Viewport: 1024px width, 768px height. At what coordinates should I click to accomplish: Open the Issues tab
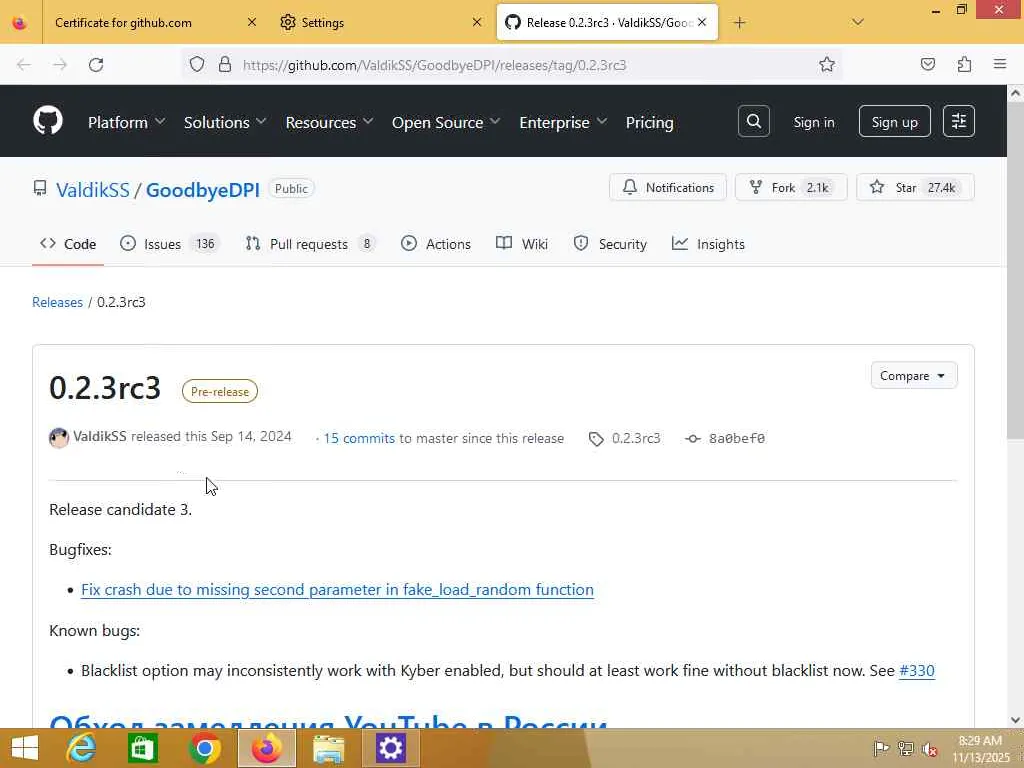(170, 244)
